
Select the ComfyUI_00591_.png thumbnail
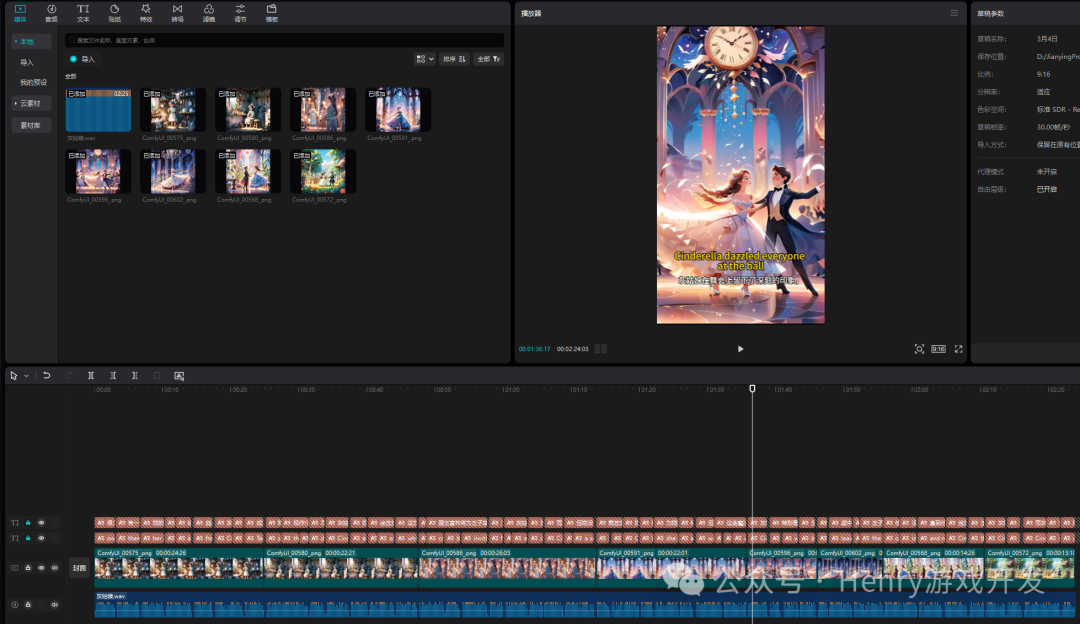(398, 110)
